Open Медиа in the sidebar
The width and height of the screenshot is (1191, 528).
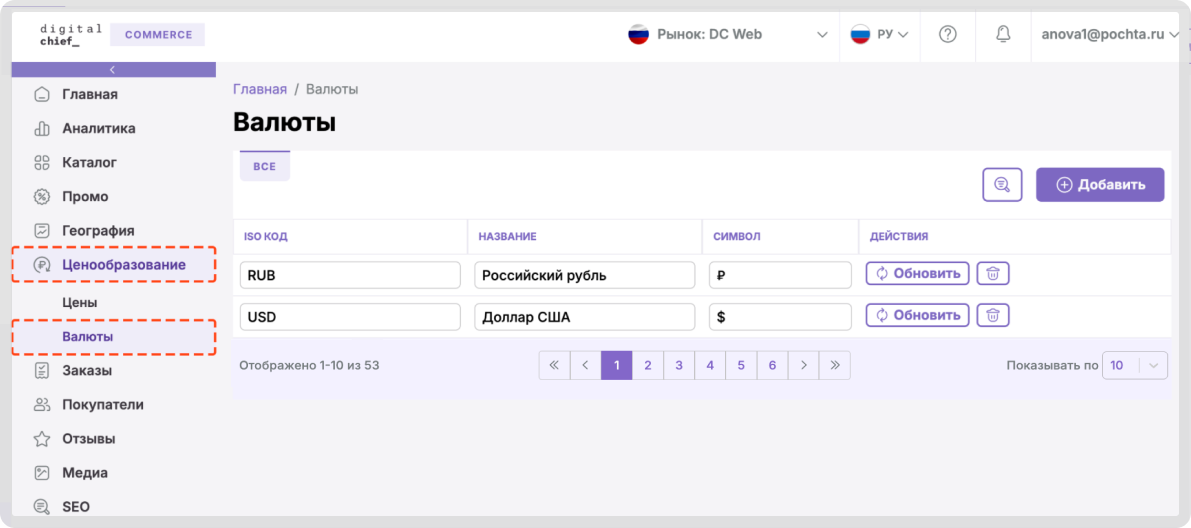click(x=85, y=473)
